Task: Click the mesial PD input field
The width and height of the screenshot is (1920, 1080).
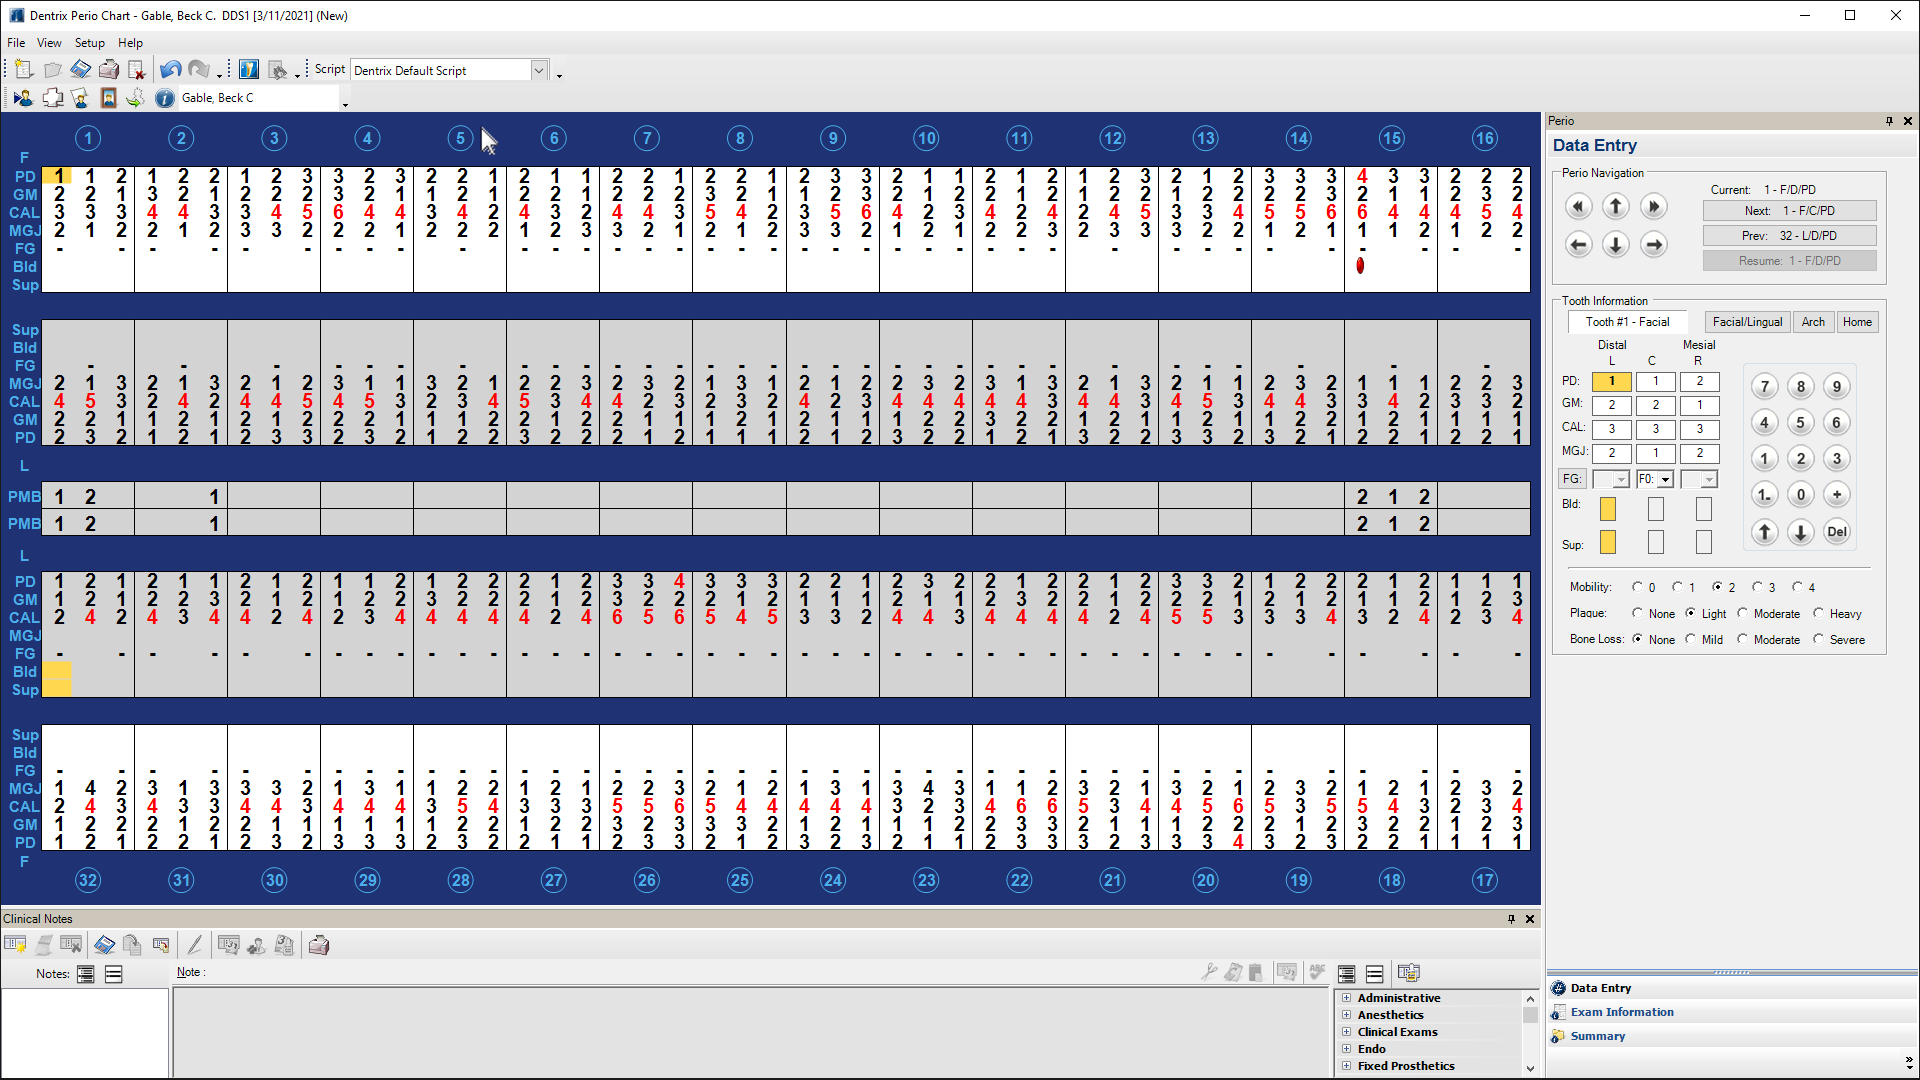Action: [x=1699, y=382]
